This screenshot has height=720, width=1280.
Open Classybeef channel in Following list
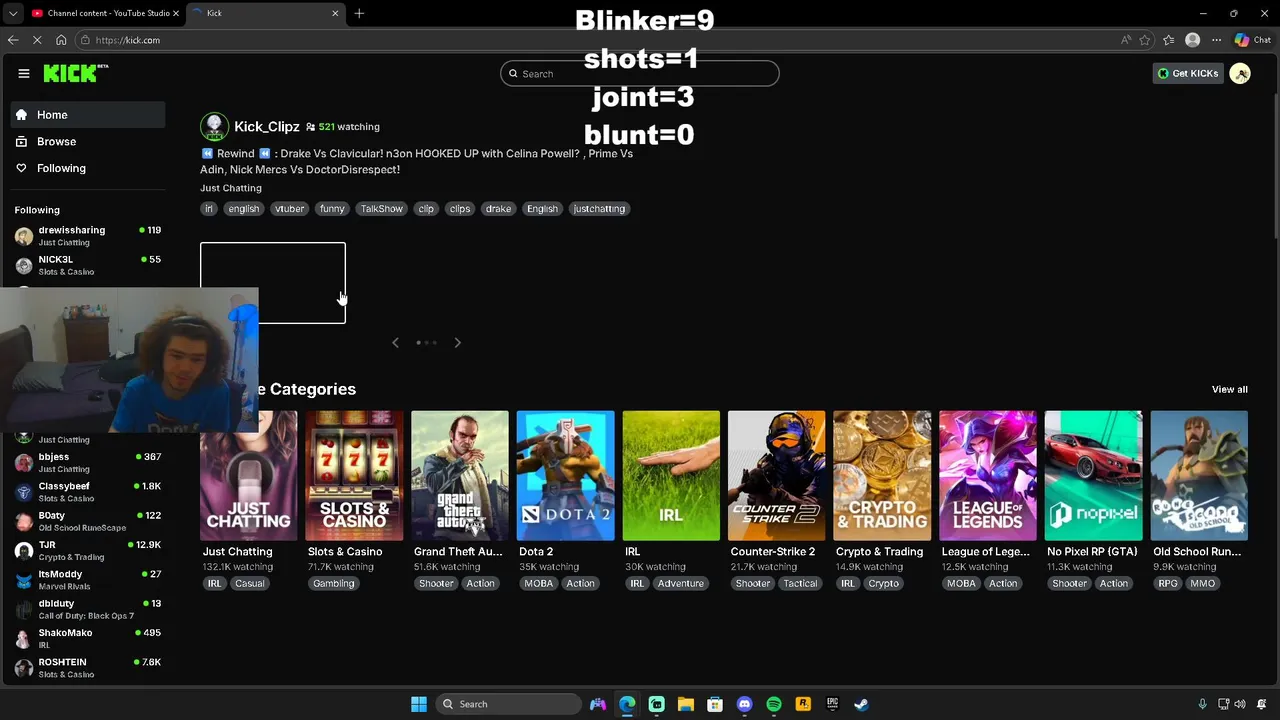88,492
